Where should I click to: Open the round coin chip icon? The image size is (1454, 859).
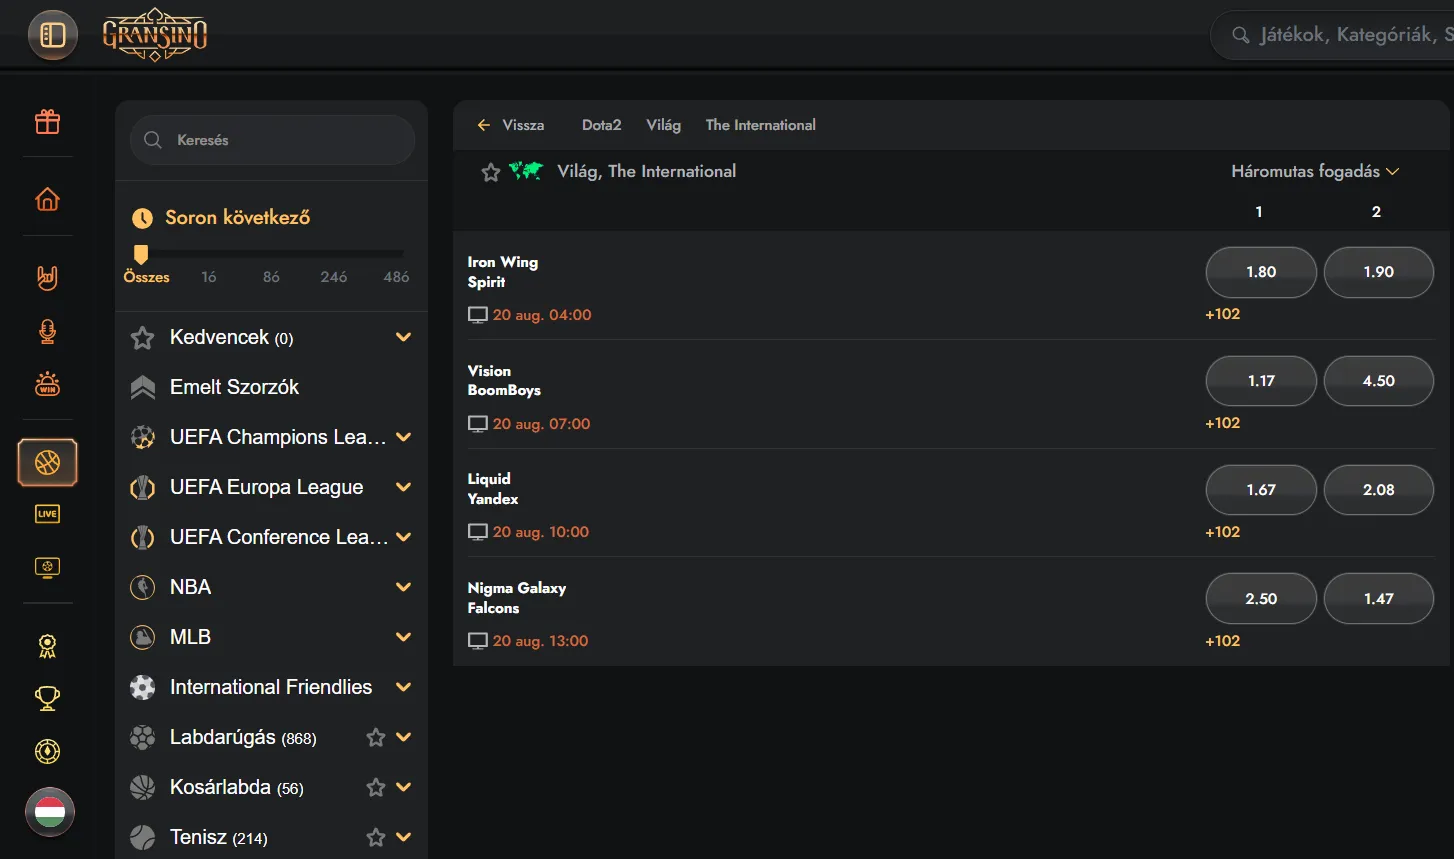click(x=48, y=751)
